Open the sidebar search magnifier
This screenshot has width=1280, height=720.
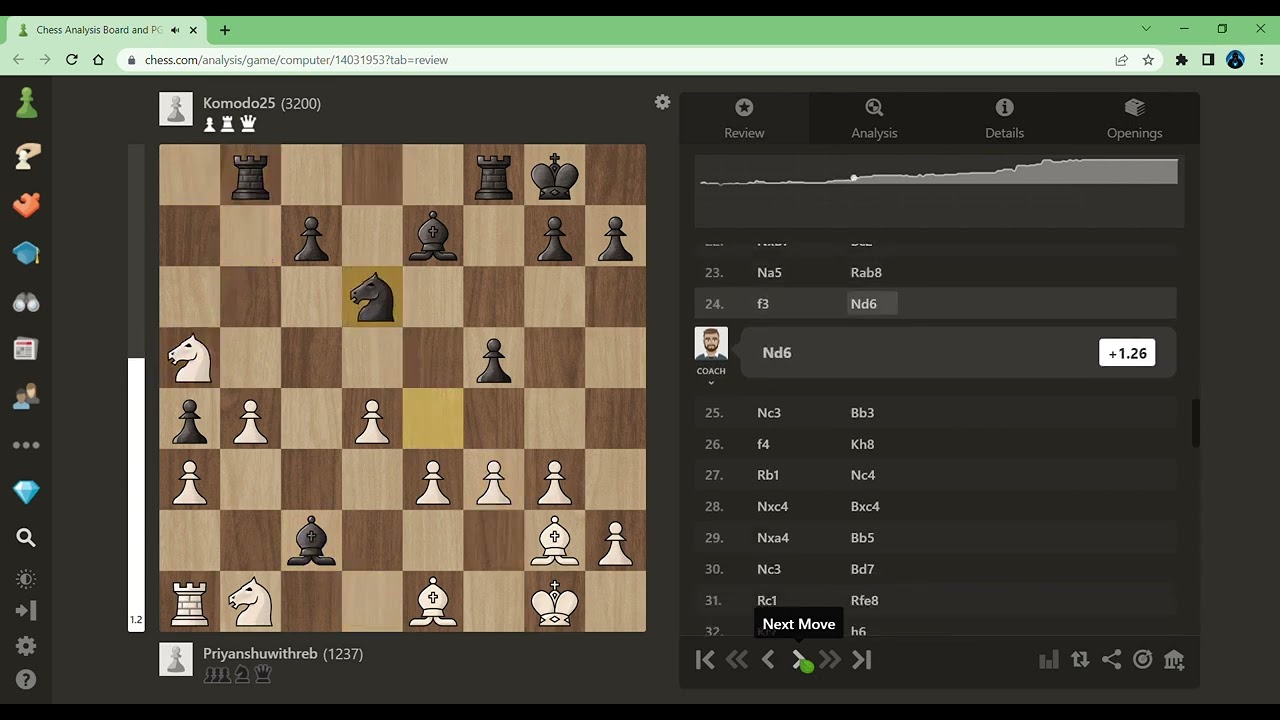(x=26, y=538)
